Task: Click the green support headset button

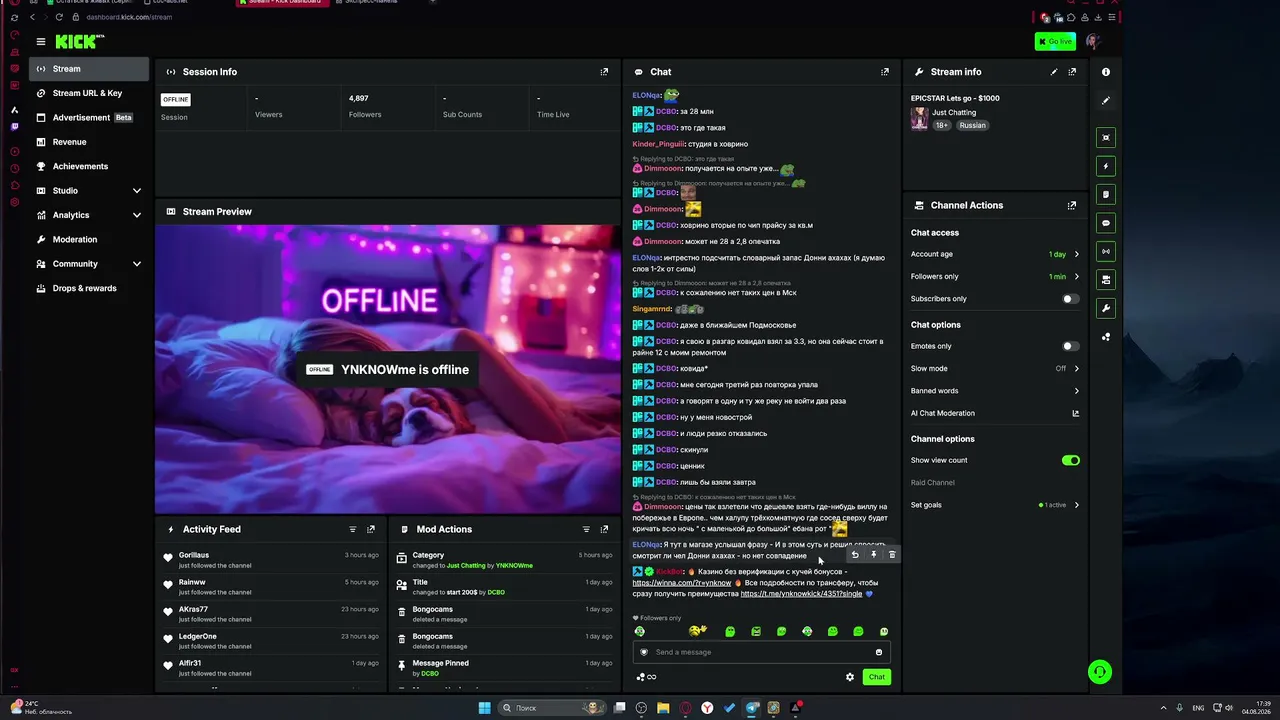Action: point(1100,672)
